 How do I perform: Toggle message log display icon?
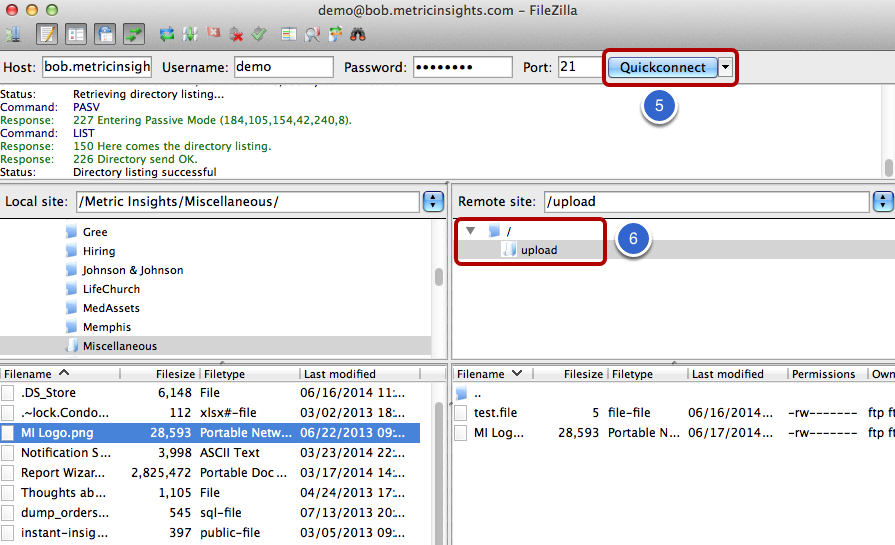pos(47,35)
